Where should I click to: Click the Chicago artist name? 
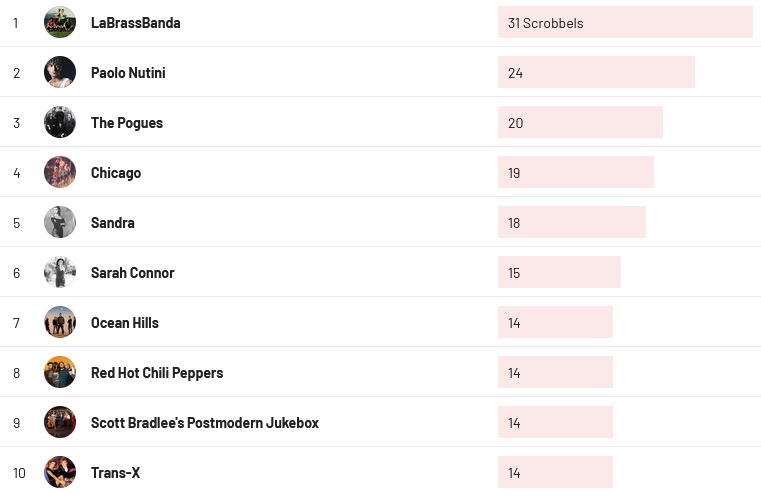pyautogui.click(x=116, y=173)
